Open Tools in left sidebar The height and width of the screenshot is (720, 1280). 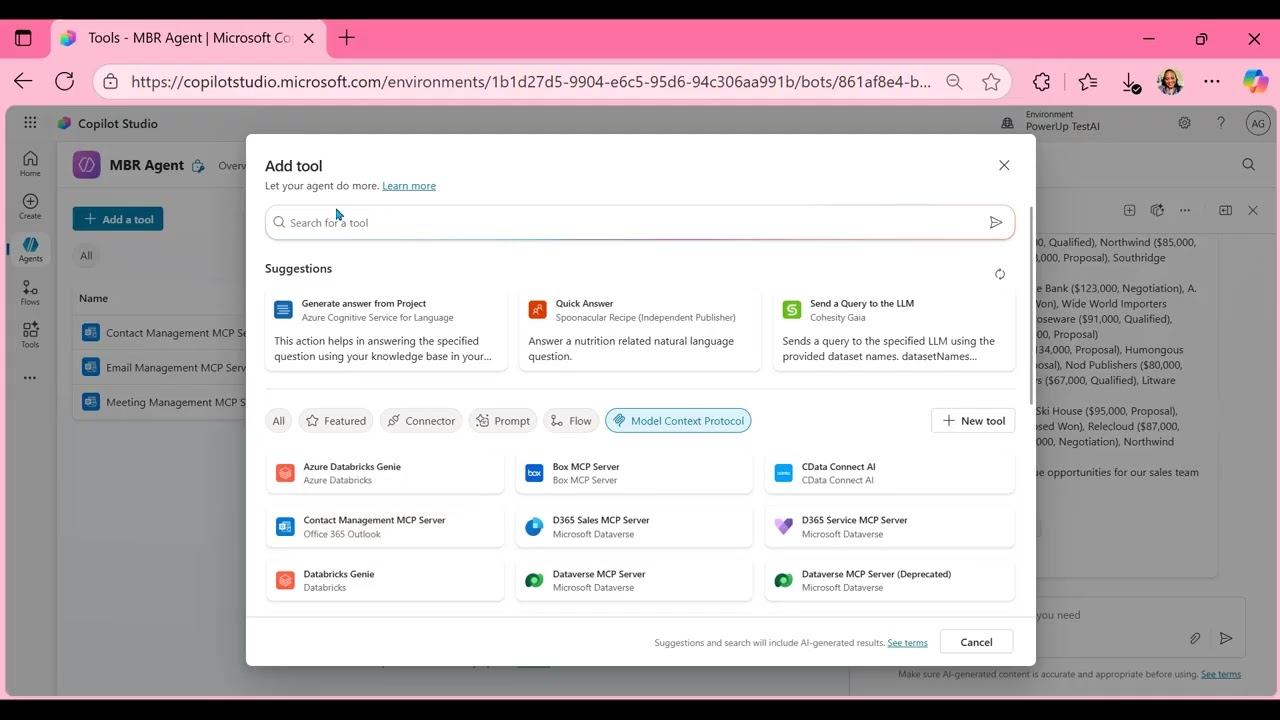click(x=30, y=335)
